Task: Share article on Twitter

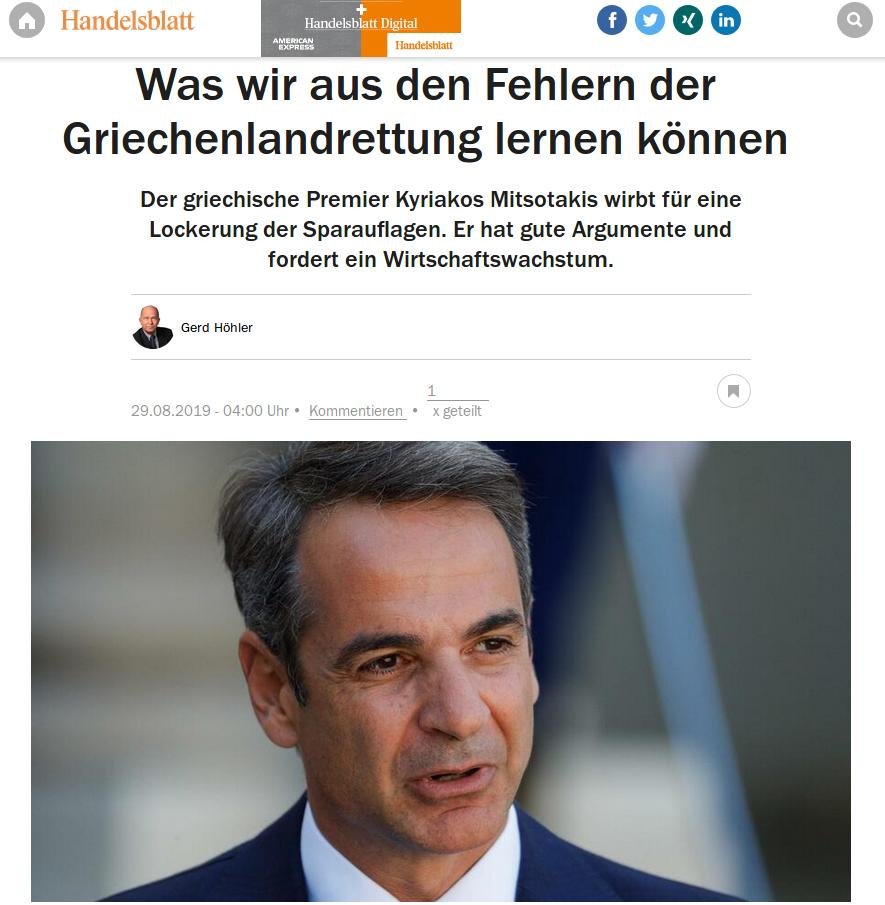Action: click(649, 20)
